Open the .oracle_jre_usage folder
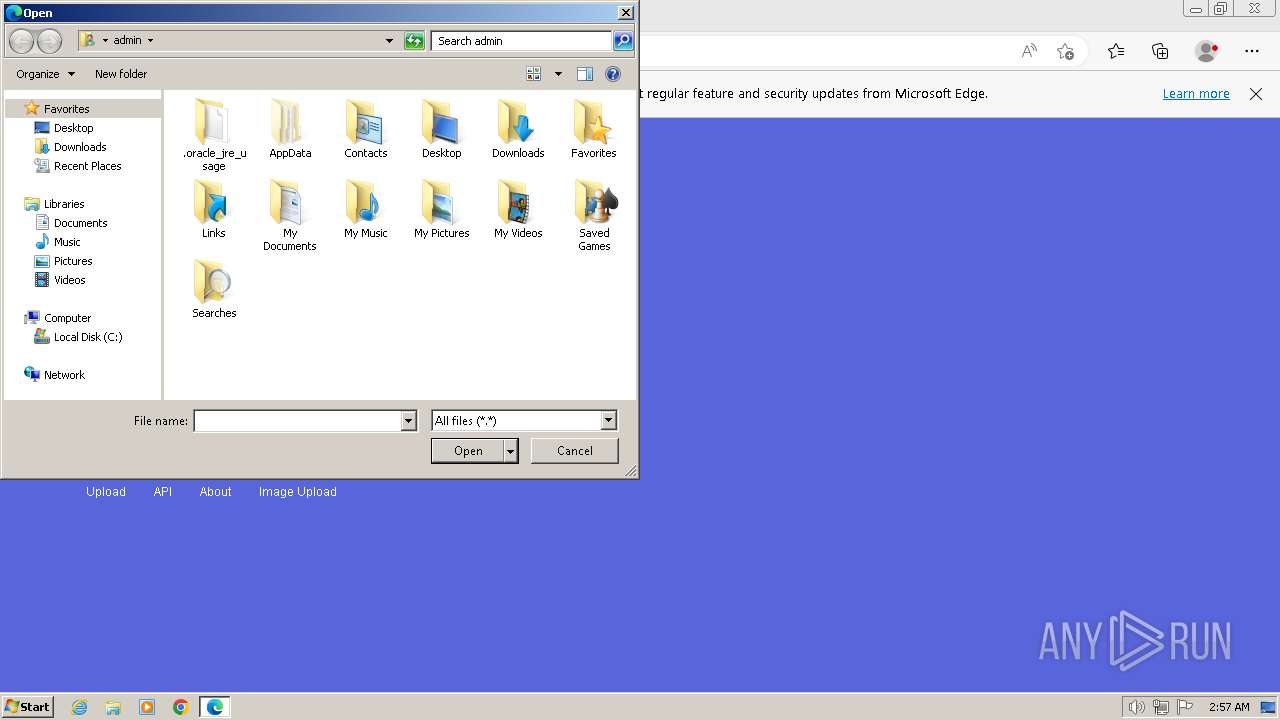The width and height of the screenshot is (1280, 720). pyautogui.click(x=214, y=135)
